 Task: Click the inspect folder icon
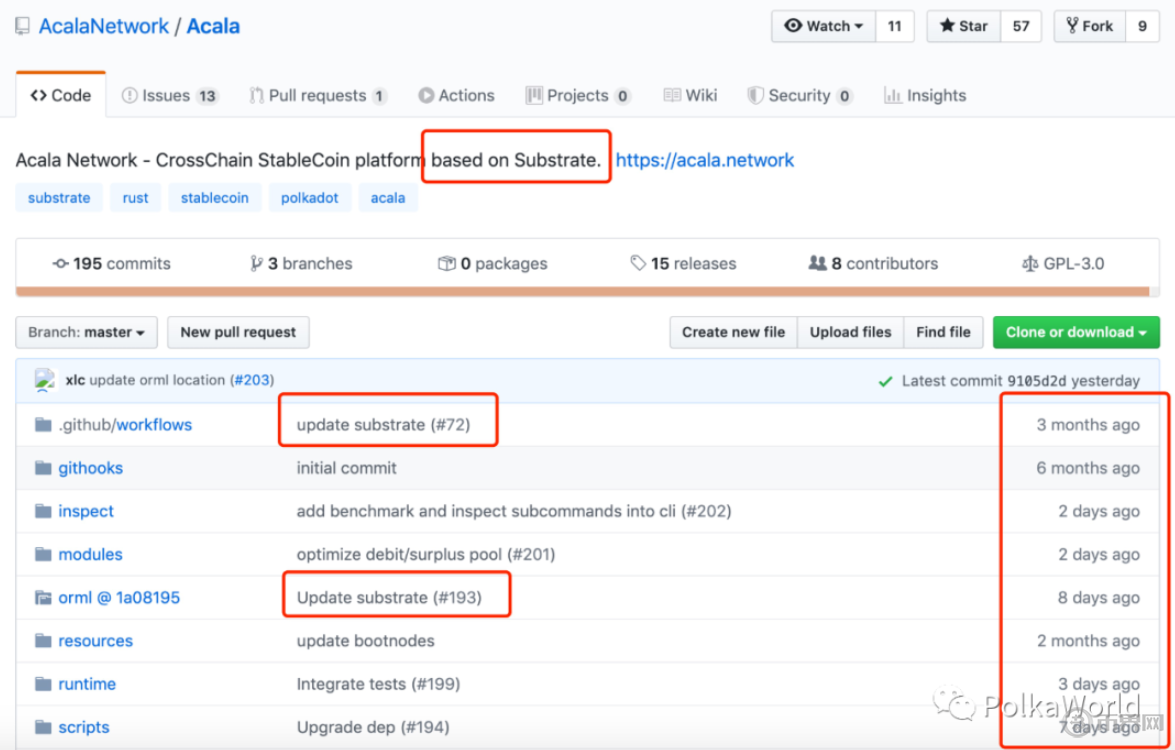[43, 511]
